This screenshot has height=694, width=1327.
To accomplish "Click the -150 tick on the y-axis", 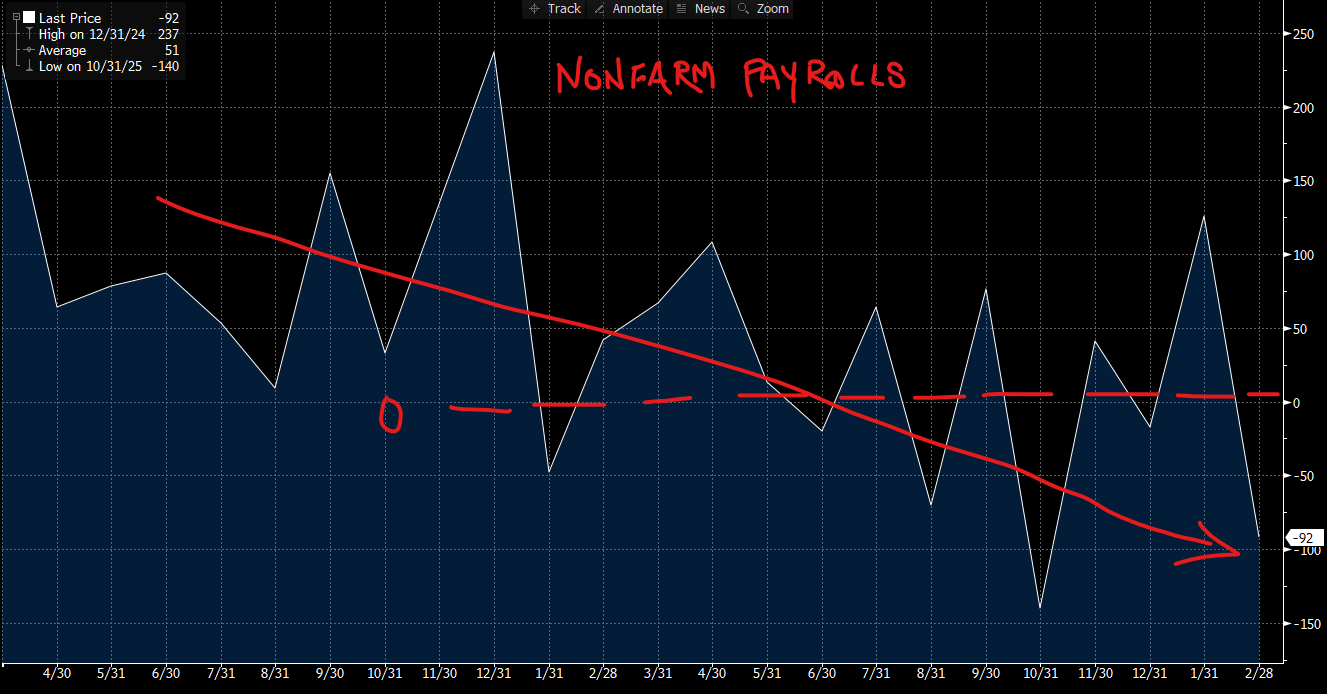I will (1303, 624).
